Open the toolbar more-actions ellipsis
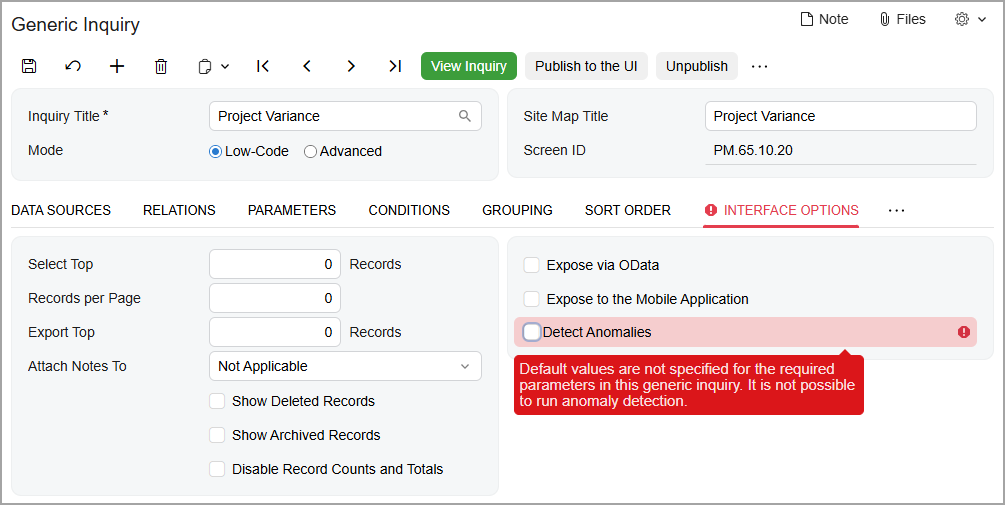 tap(760, 66)
